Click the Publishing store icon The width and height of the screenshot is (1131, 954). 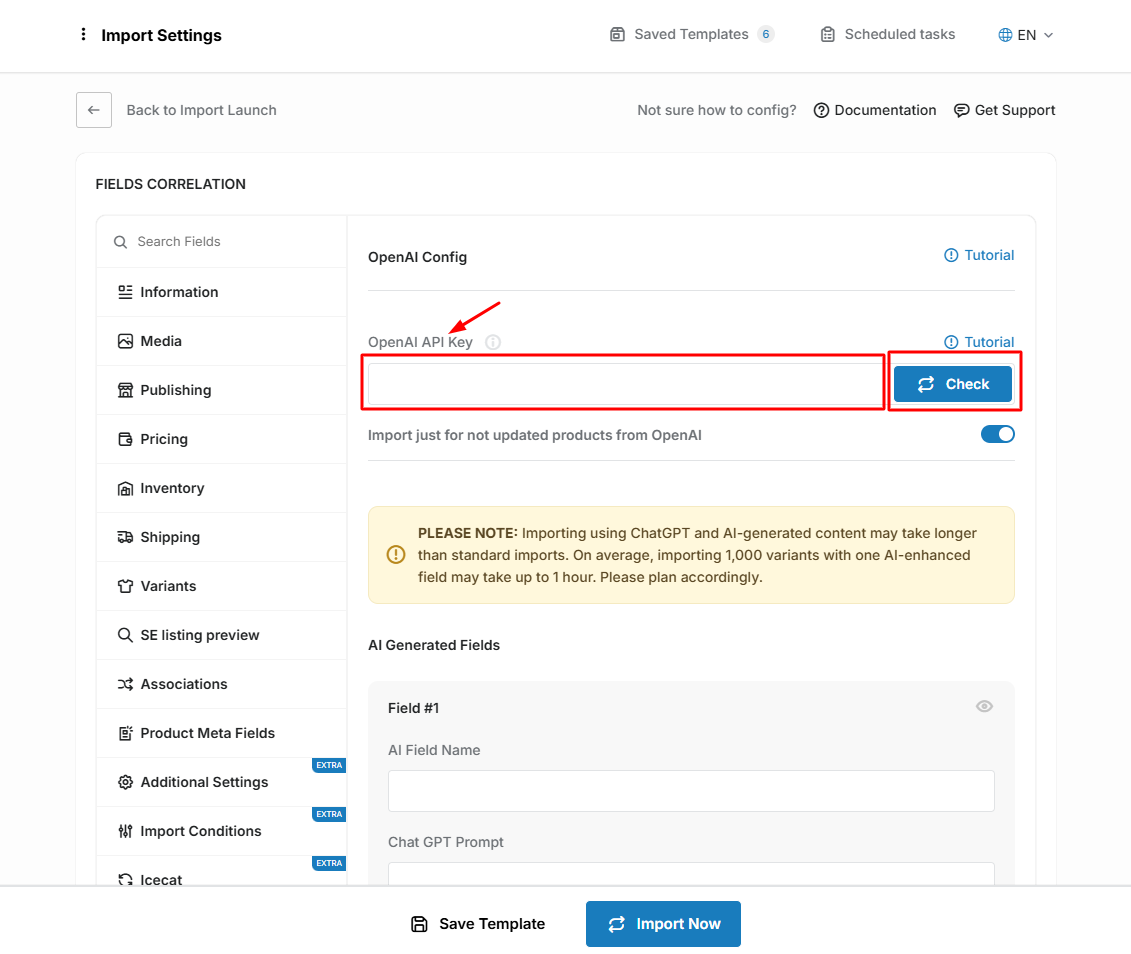coord(126,390)
